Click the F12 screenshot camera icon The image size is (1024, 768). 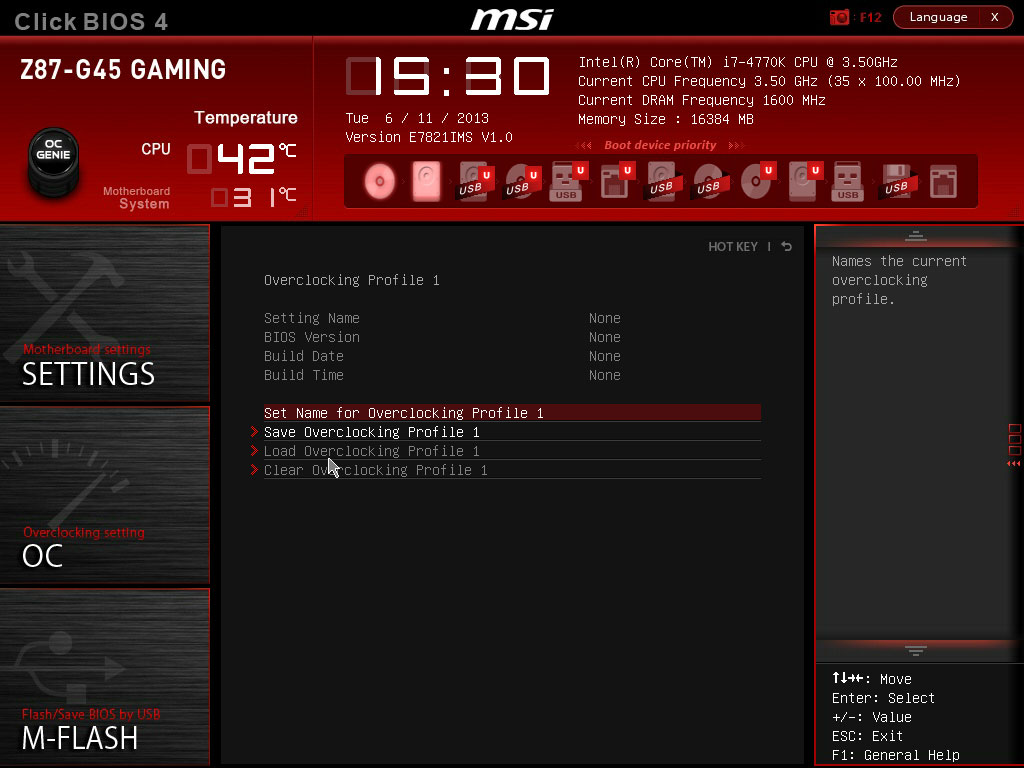[x=839, y=17]
